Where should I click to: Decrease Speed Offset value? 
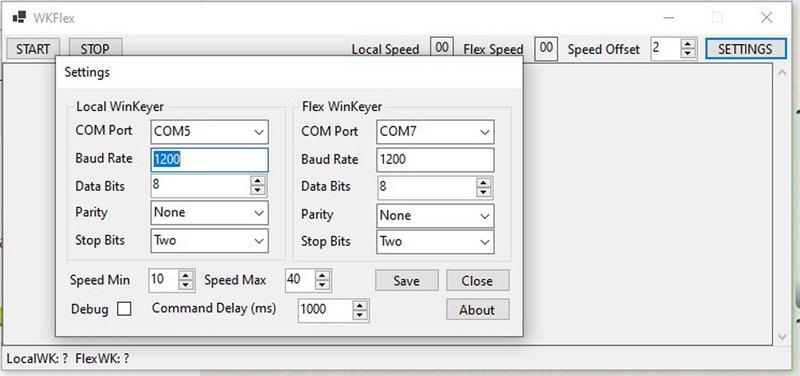(688, 53)
